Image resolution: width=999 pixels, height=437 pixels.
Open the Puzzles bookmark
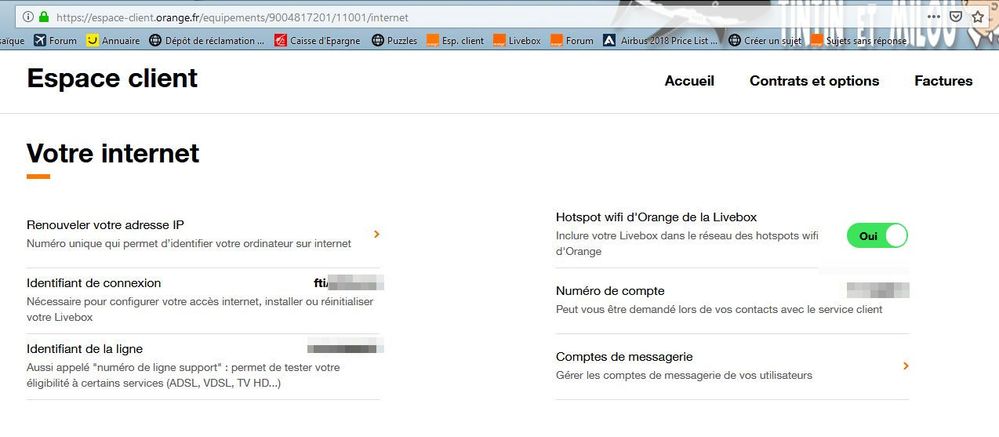point(394,41)
